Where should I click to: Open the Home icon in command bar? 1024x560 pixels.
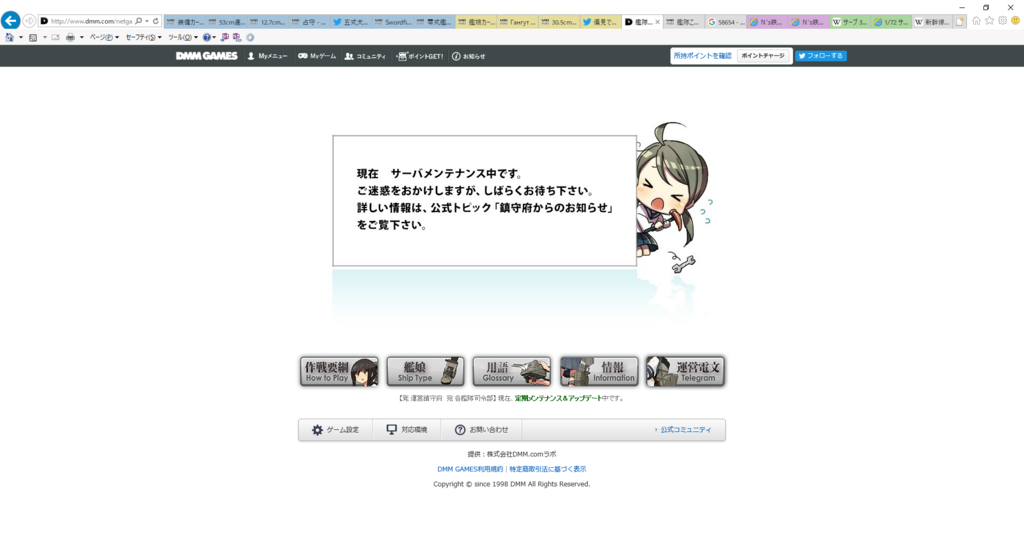[x=9, y=37]
